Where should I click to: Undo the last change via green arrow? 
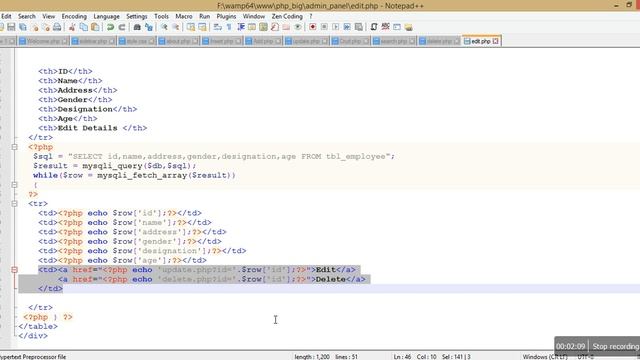(x=110, y=27)
